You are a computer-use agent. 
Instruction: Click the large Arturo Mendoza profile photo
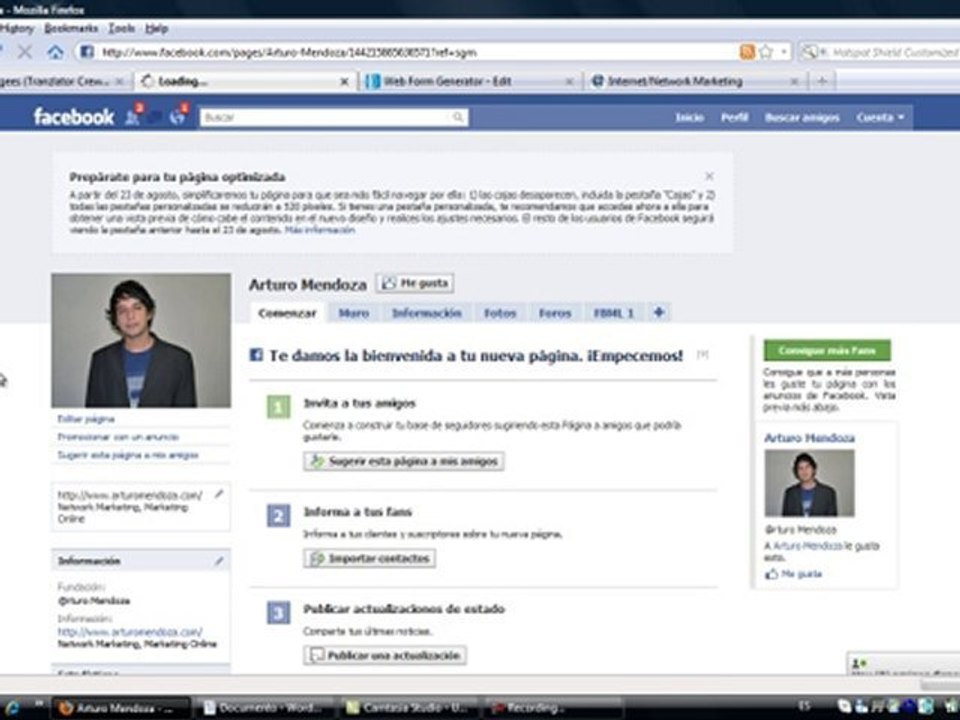141,340
